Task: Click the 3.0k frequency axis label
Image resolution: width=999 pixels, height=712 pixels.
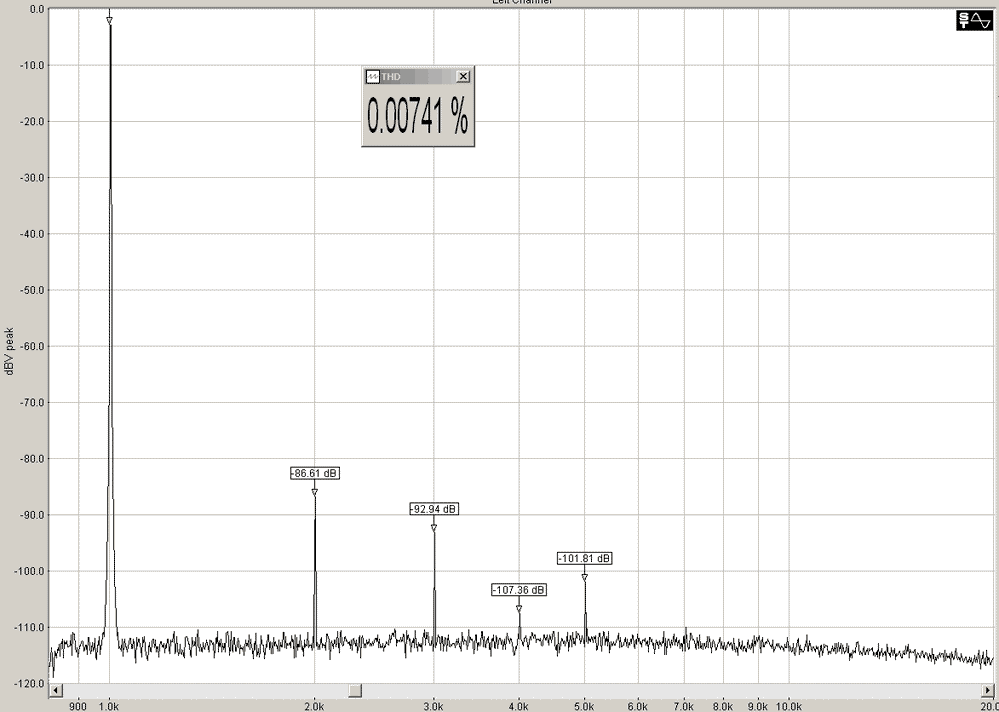Action: (434, 706)
